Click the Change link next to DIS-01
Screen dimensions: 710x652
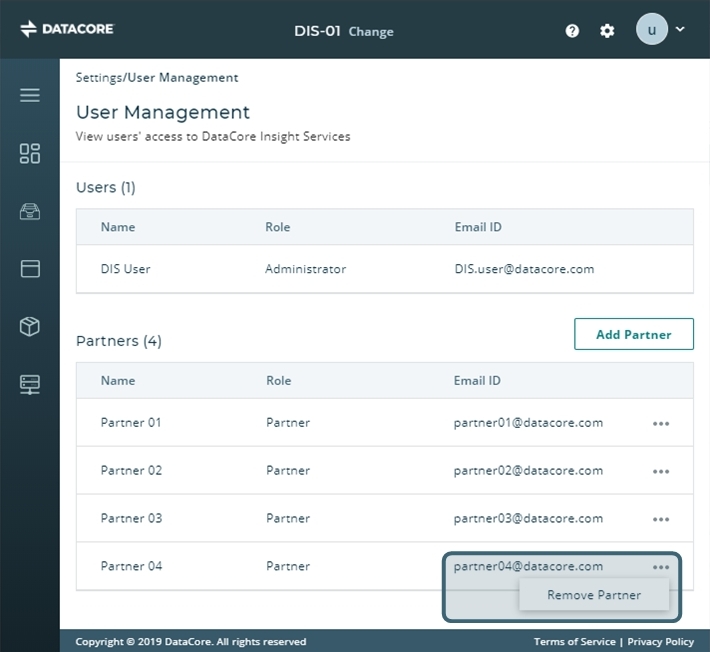tap(371, 32)
